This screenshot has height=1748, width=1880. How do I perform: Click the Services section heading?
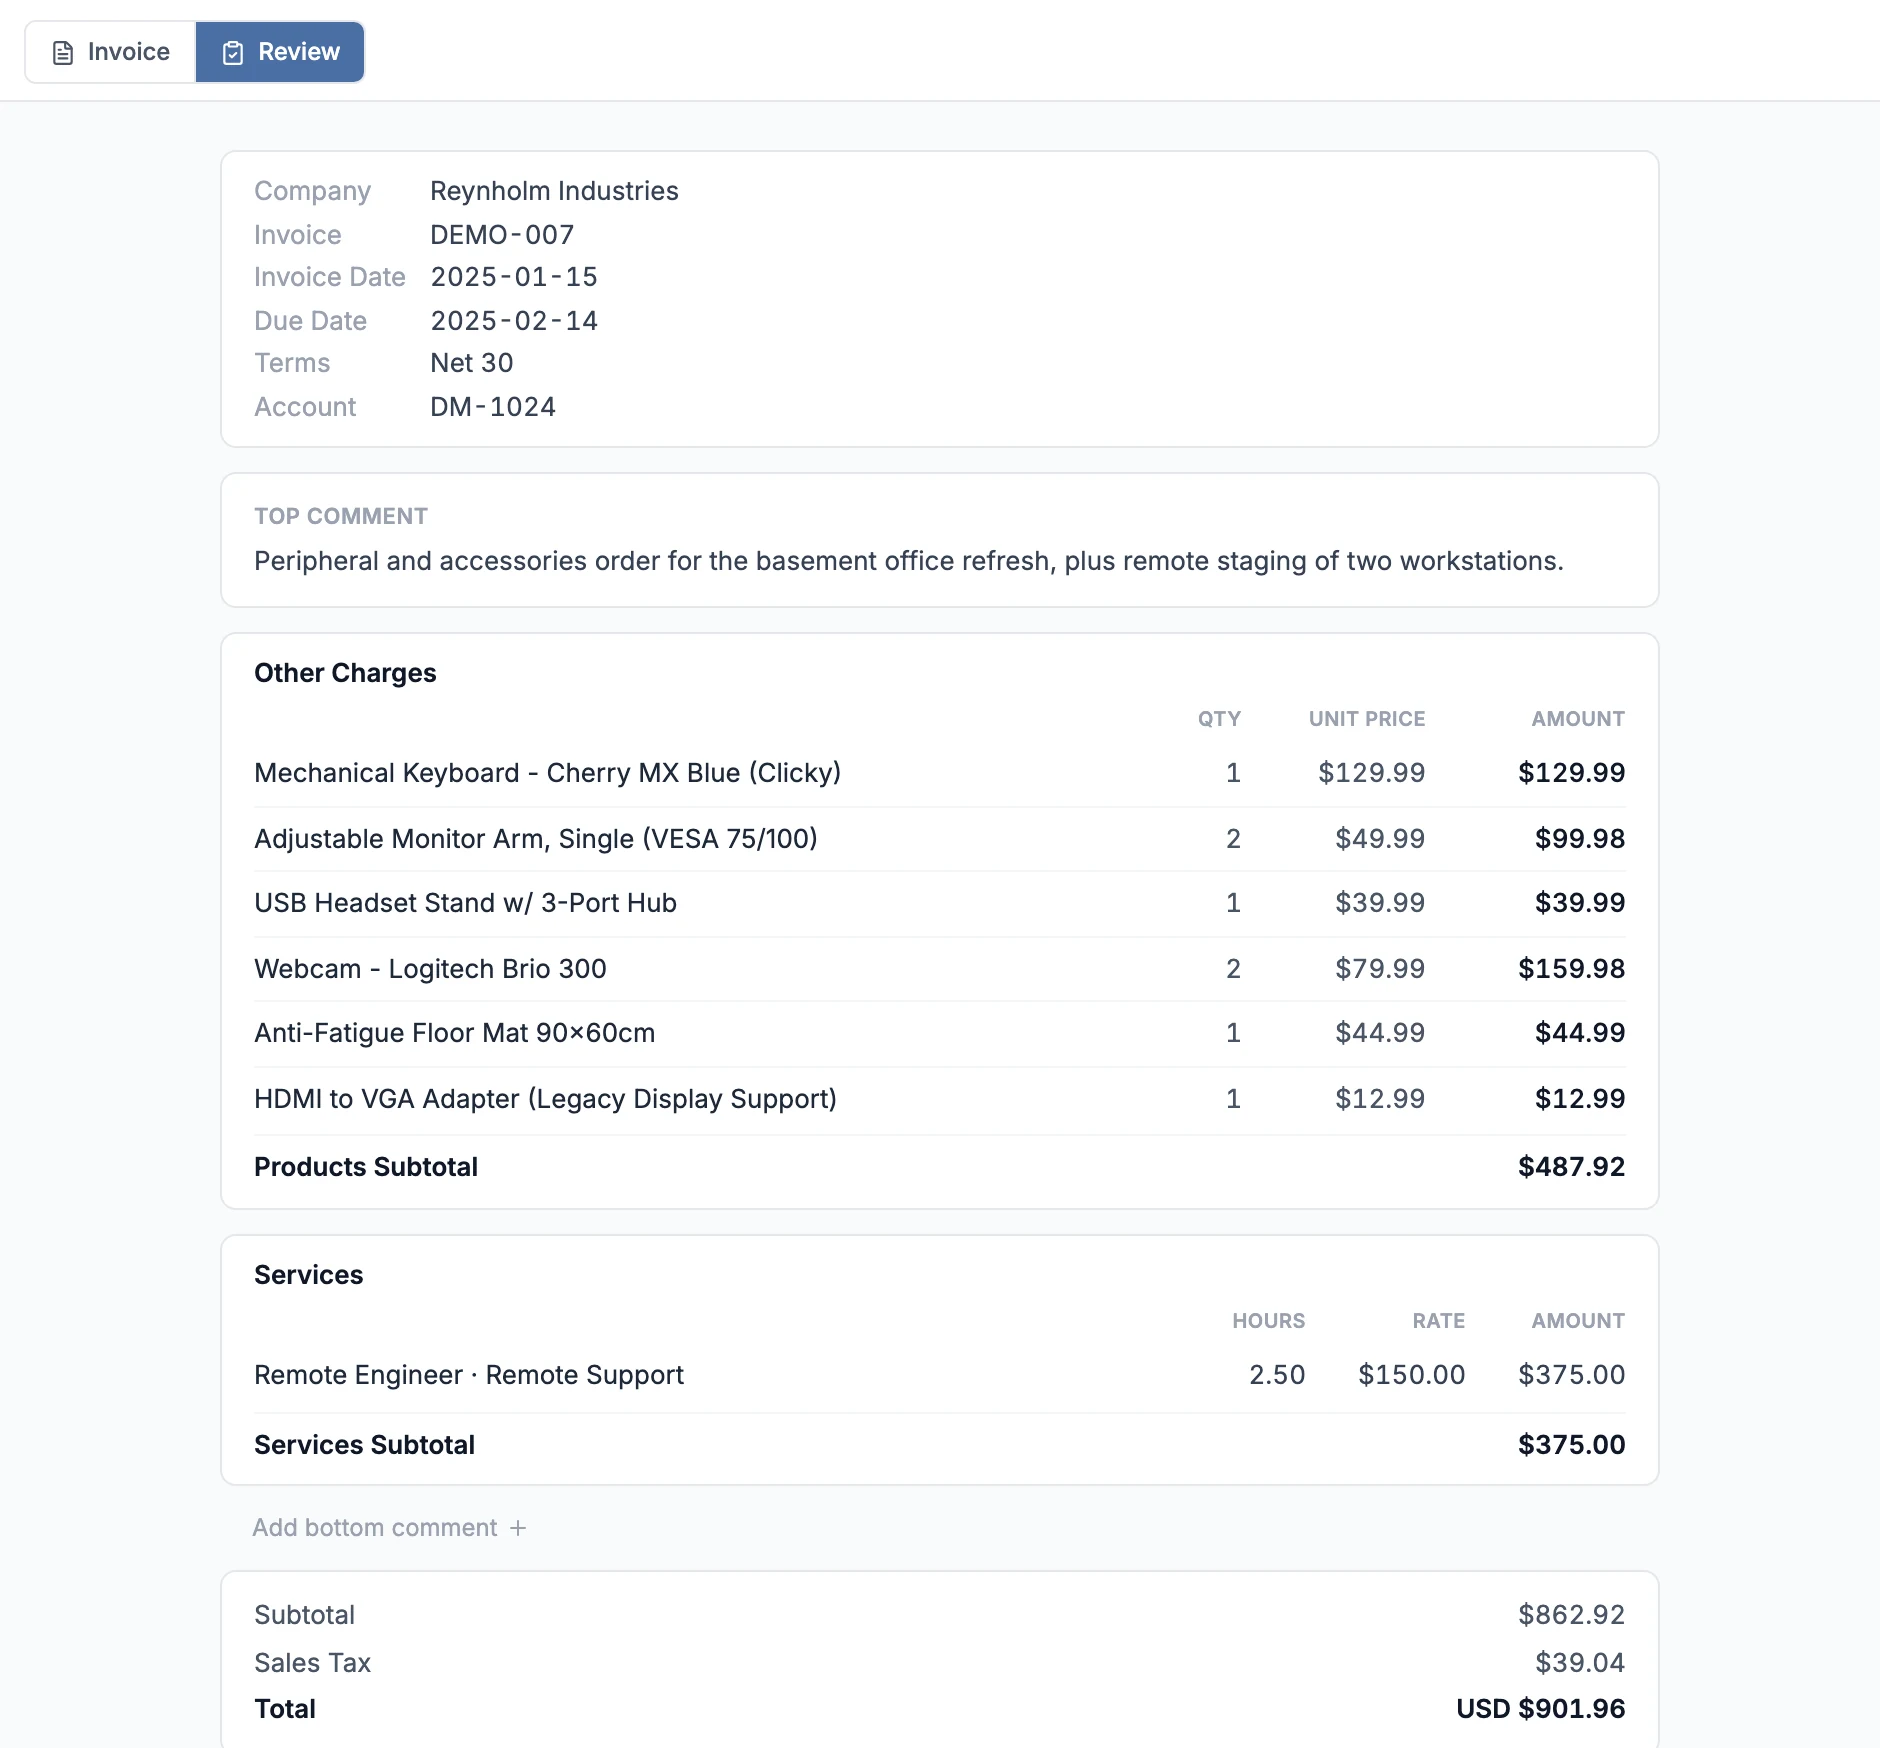click(x=308, y=1275)
